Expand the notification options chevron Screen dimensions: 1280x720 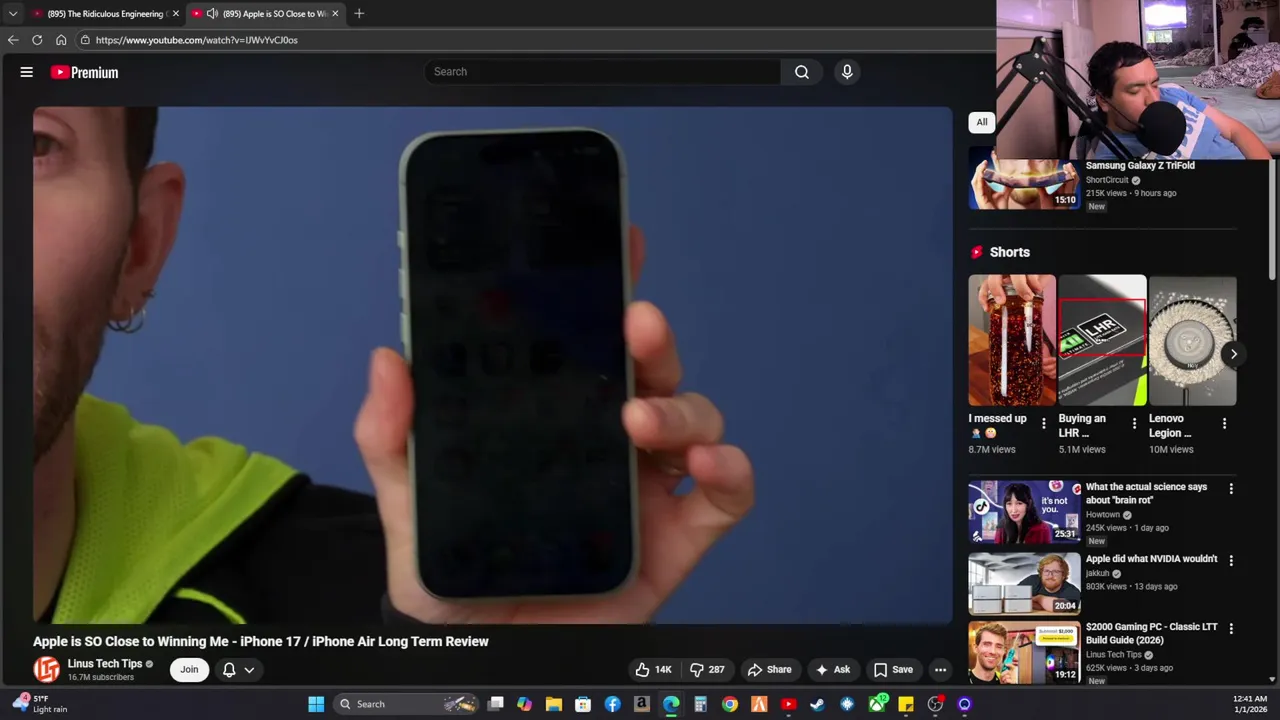point(249,670)
